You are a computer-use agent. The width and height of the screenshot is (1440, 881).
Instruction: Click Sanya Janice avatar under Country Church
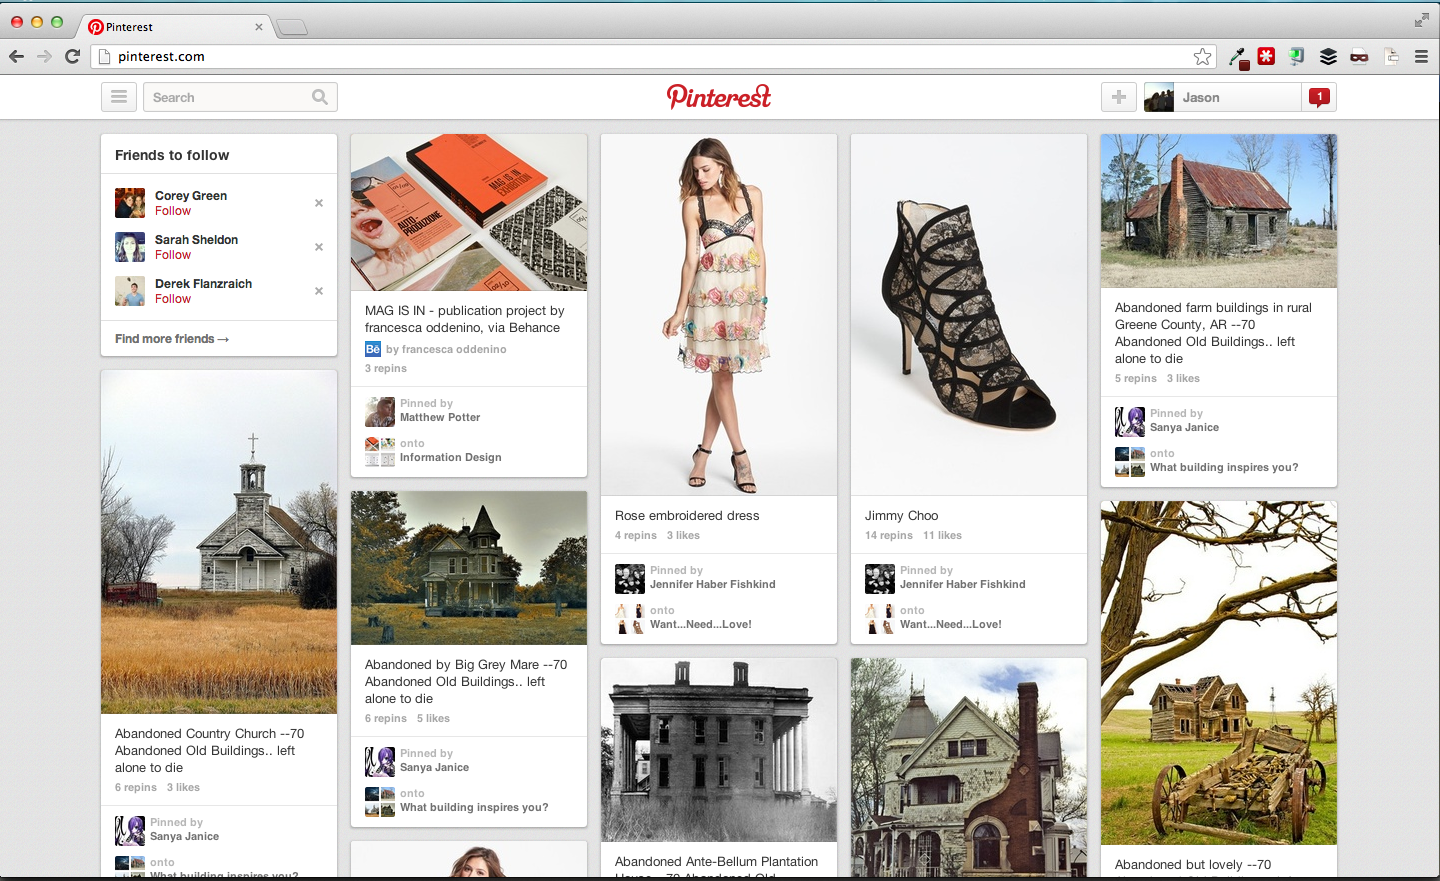[130, 831]
